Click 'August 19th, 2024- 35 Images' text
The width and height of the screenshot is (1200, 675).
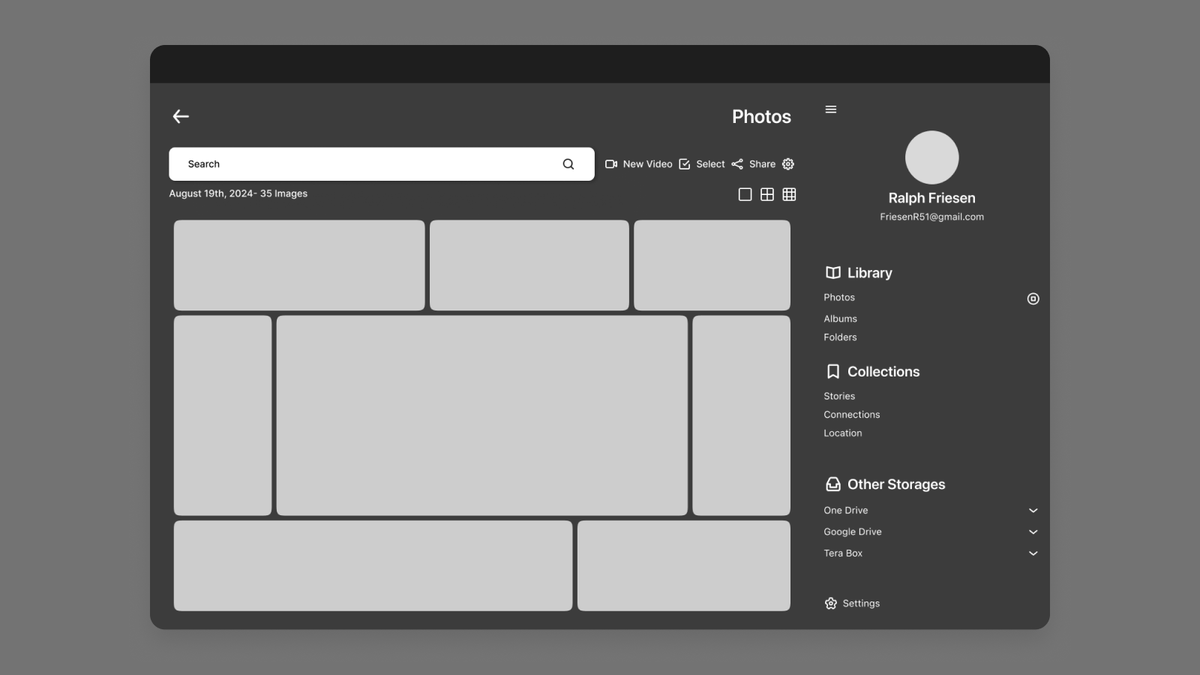(x=238, y=193)
